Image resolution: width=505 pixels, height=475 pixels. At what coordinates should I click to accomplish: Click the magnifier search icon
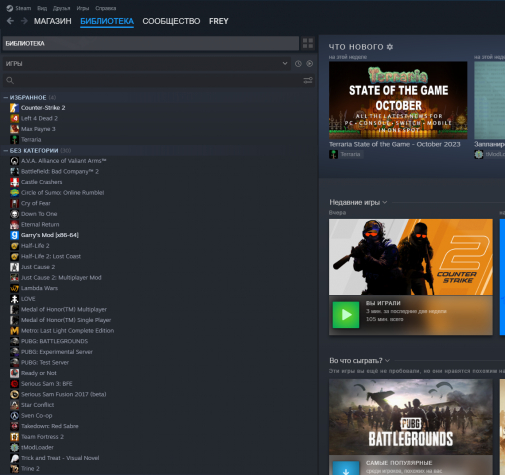pos(10,80)
